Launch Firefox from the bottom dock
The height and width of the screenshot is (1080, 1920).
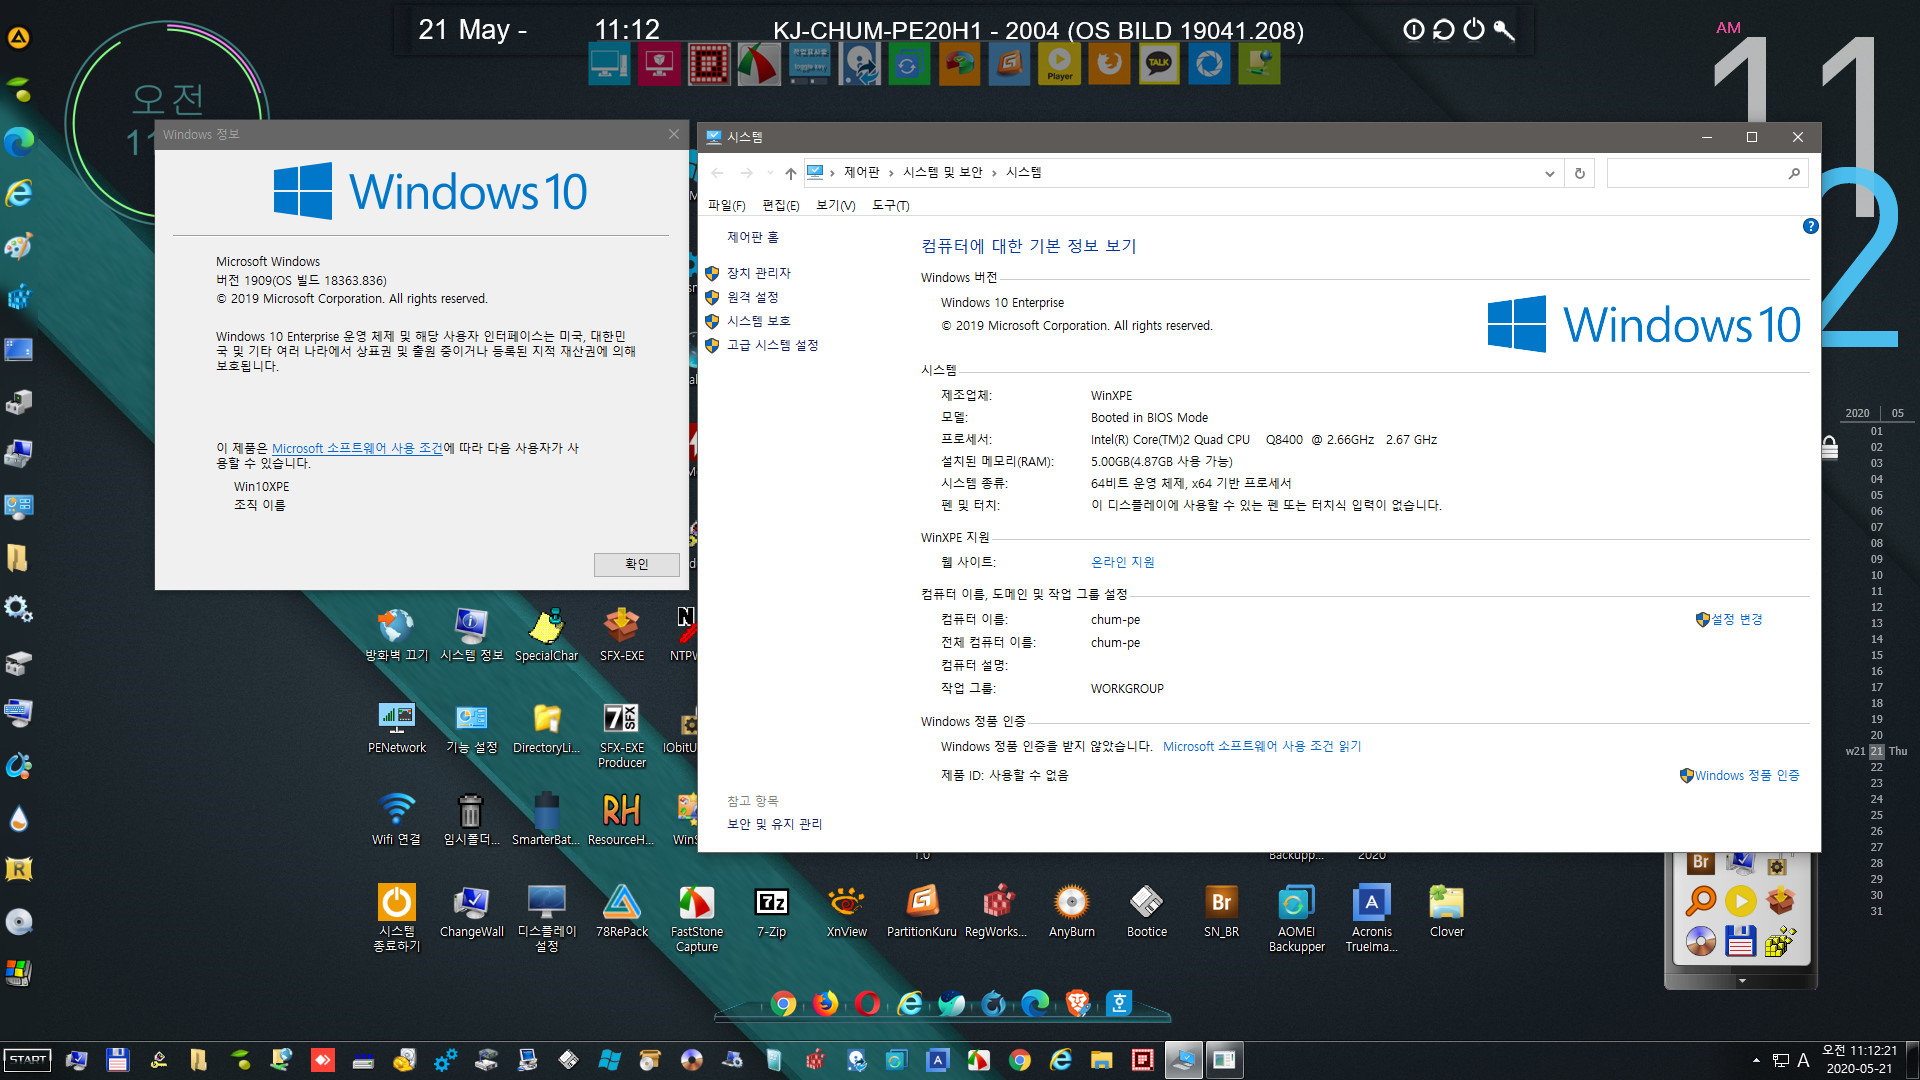point(826,1003)
